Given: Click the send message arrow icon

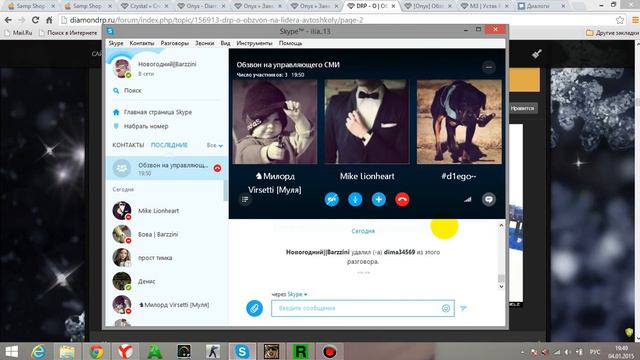Looking at the screenshot, I should click(463, 309).
